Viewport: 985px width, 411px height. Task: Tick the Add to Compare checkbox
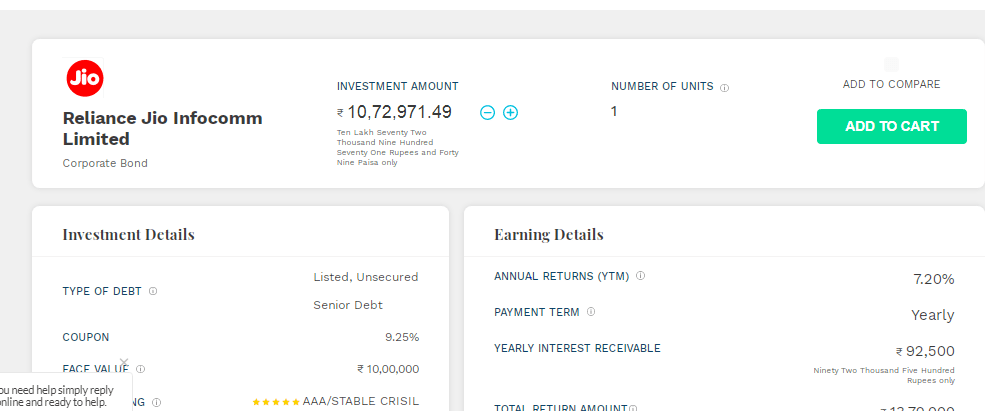891,64
